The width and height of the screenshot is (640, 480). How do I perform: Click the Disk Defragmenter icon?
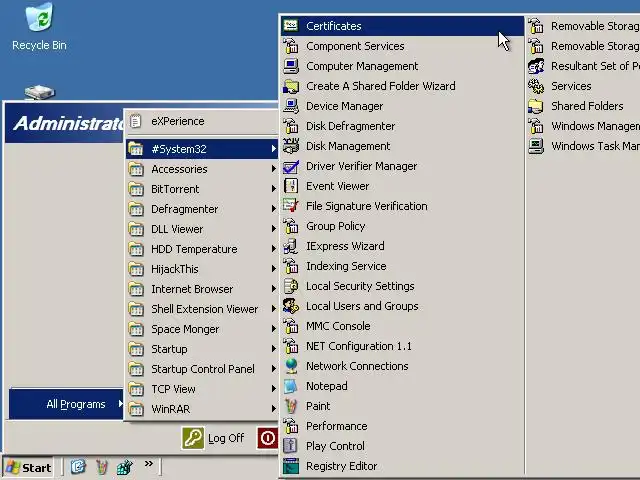coord(291,126)
